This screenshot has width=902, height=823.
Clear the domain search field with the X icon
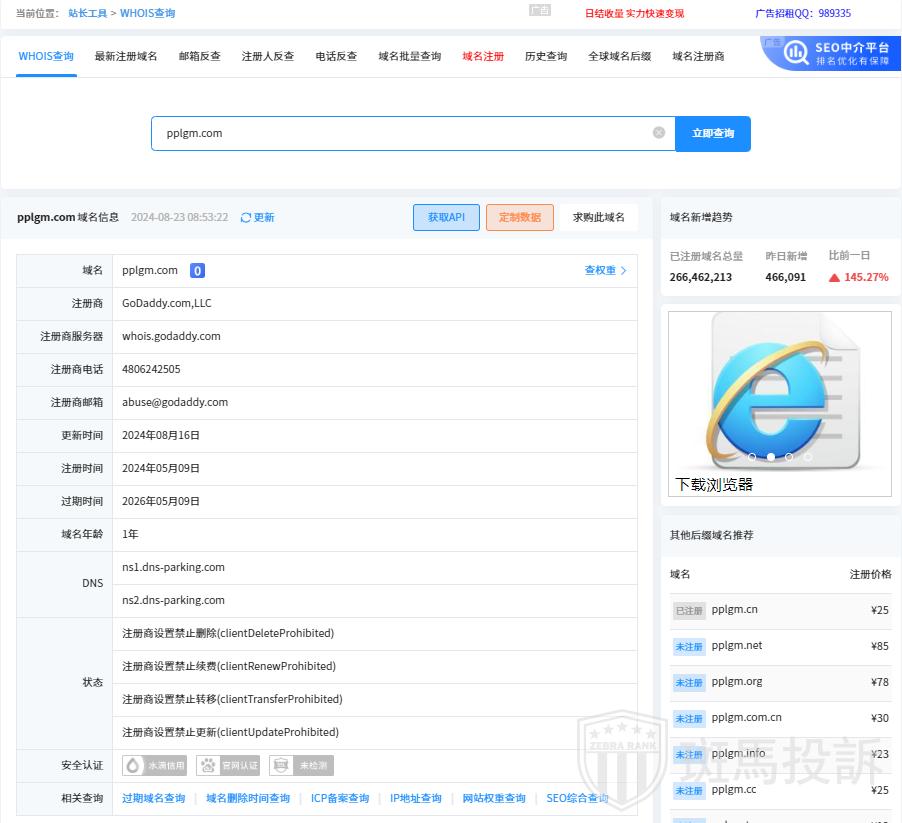coord(658,133)
